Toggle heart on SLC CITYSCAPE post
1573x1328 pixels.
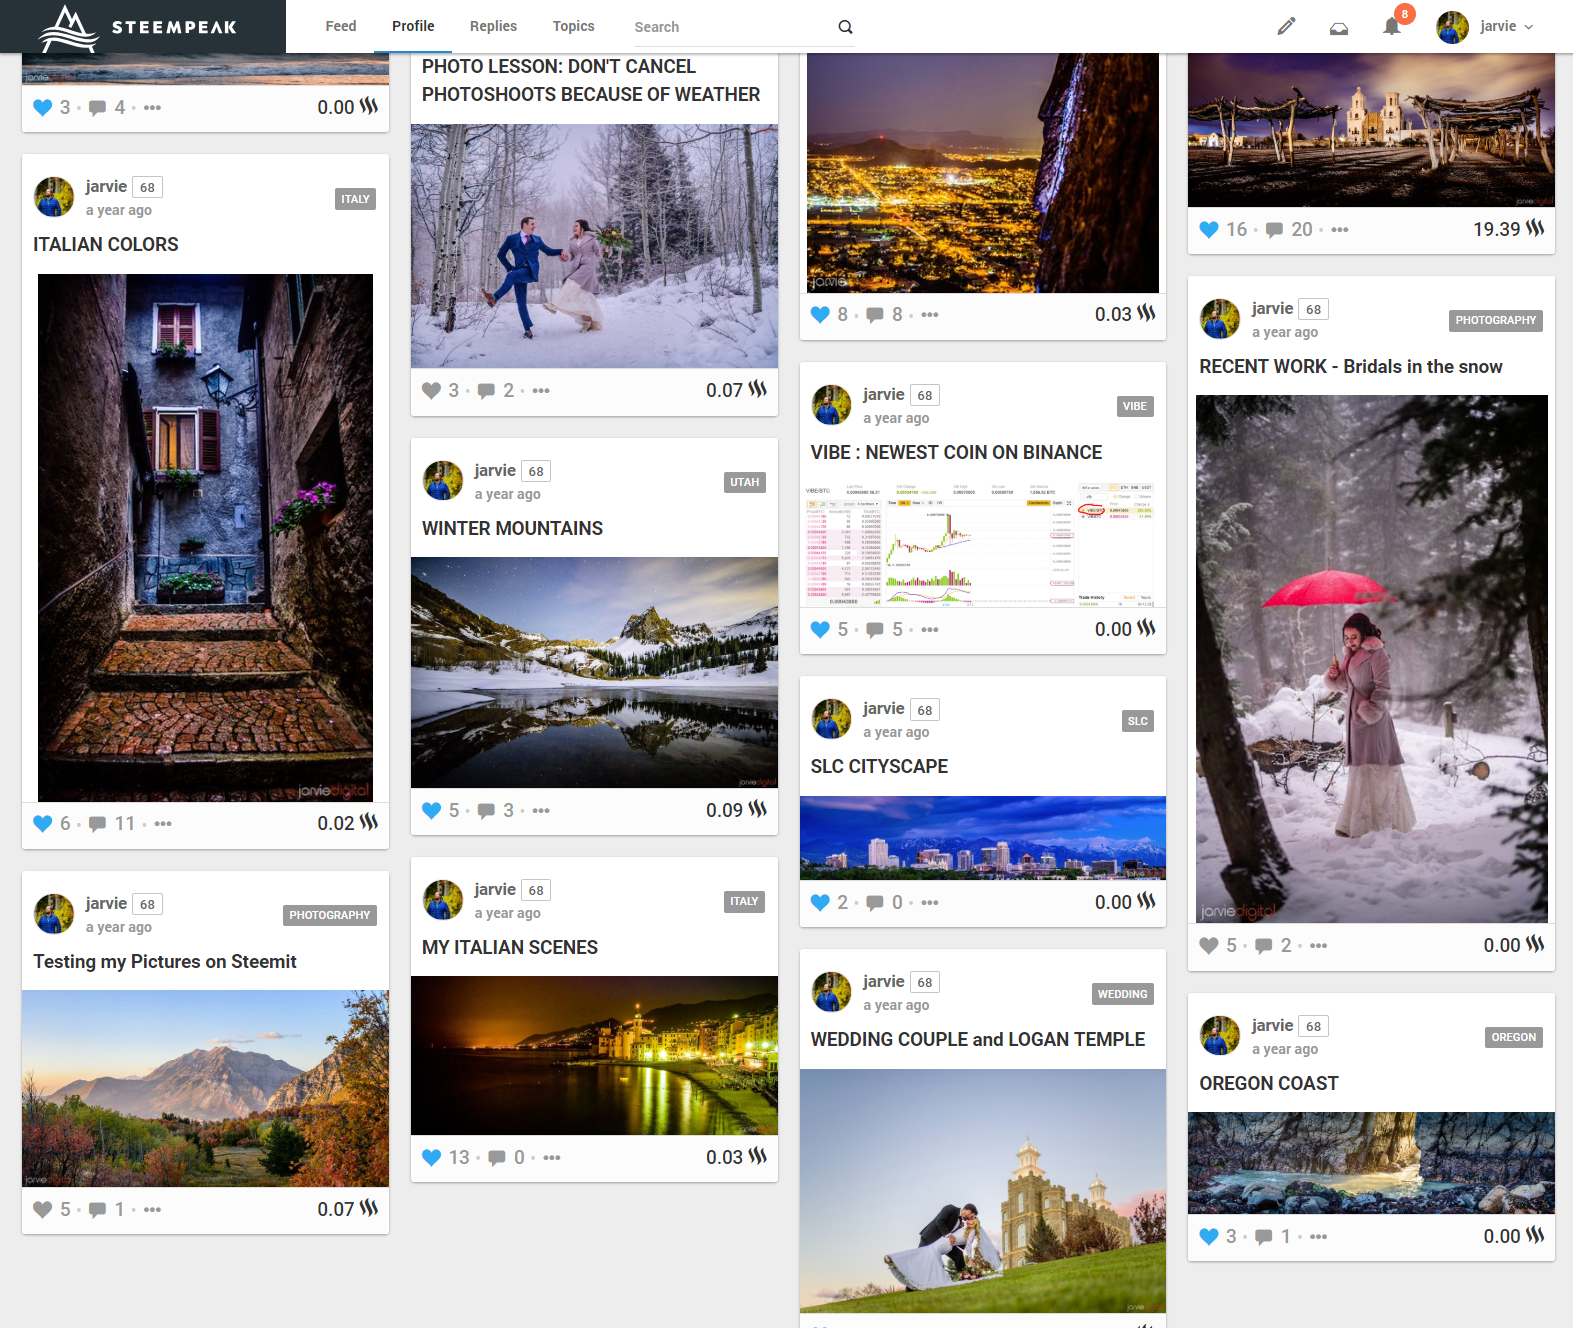(x=820, y=903)
